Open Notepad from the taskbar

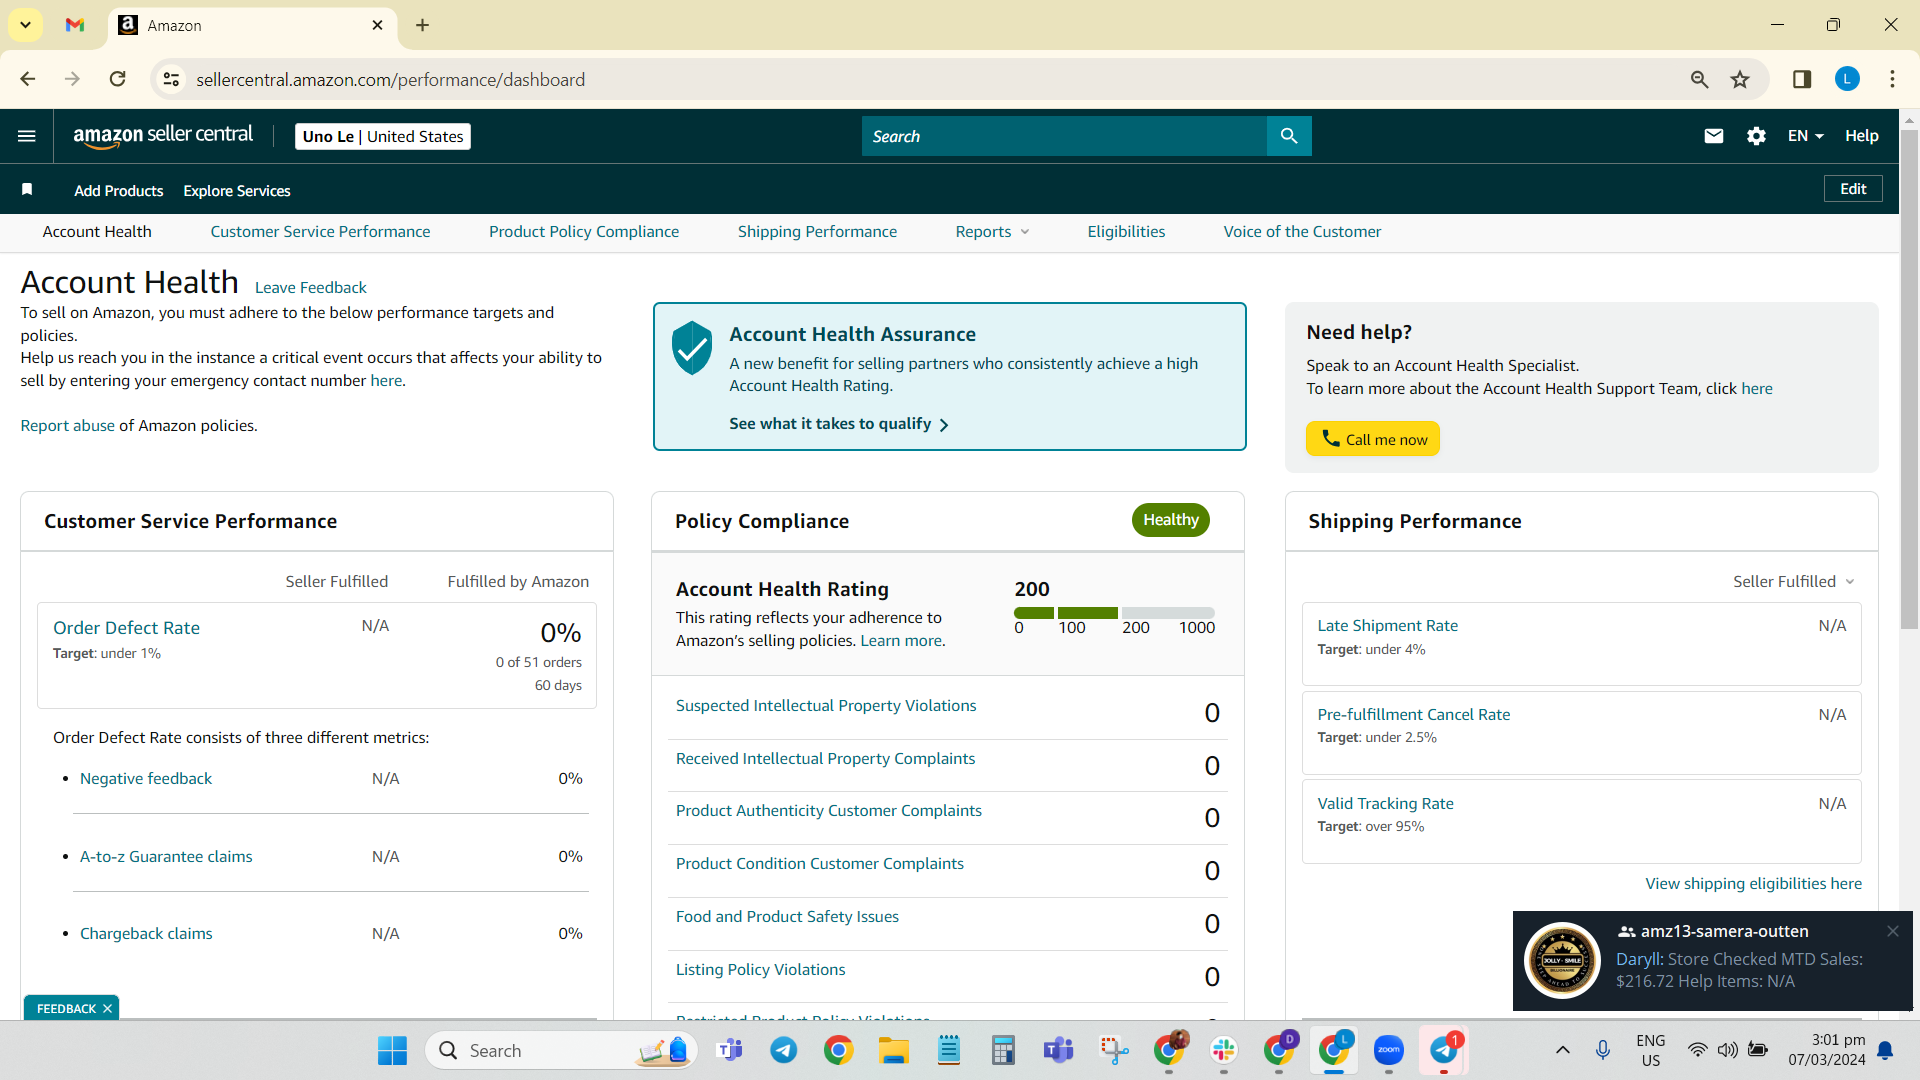(x=948, y=1050)
